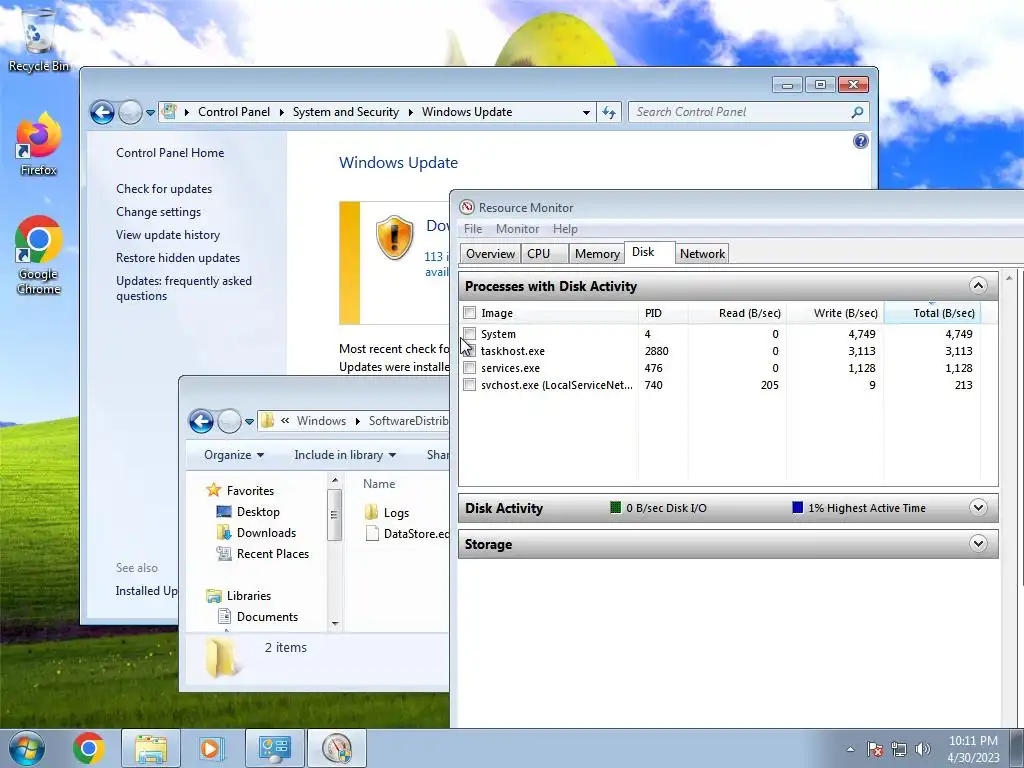
Task: Click the volume speaker icon in system tray
Action: click(923, 749)
